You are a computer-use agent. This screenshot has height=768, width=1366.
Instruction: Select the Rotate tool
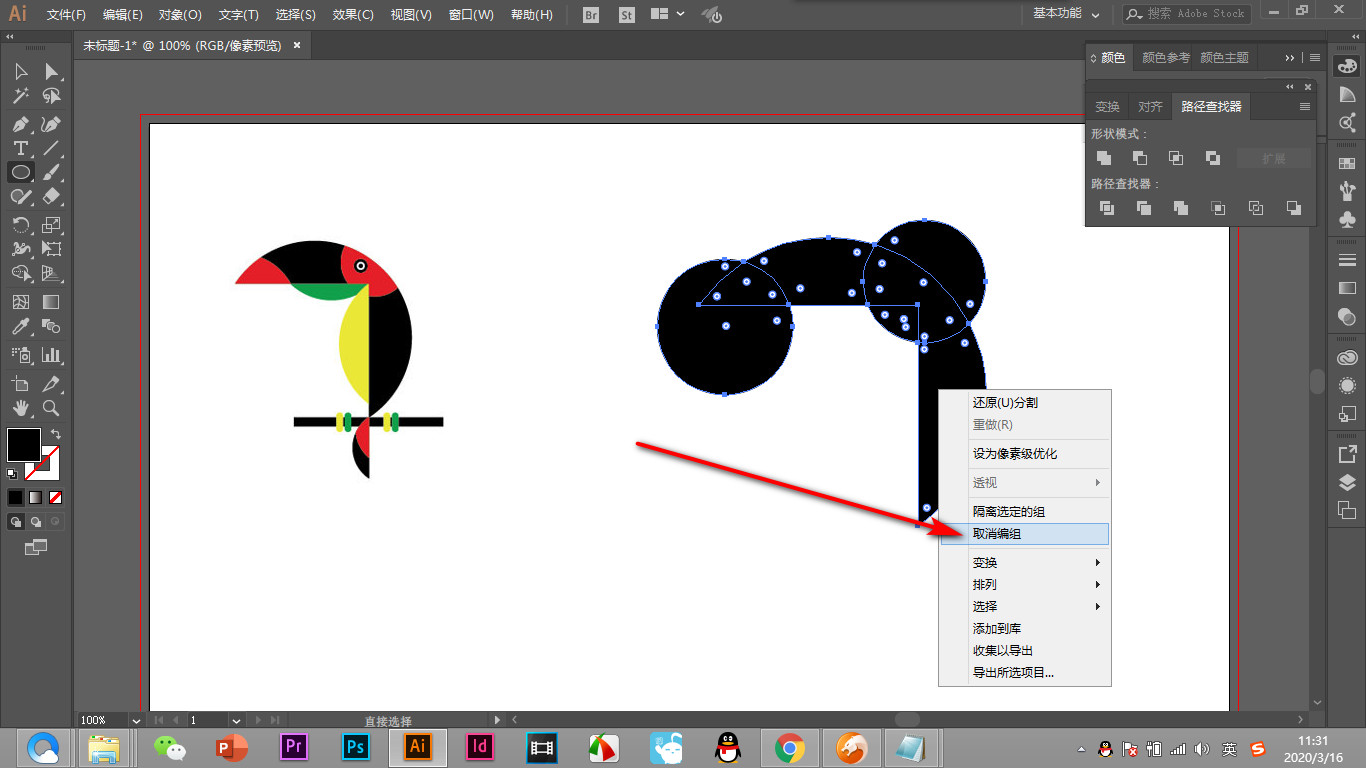21,225
